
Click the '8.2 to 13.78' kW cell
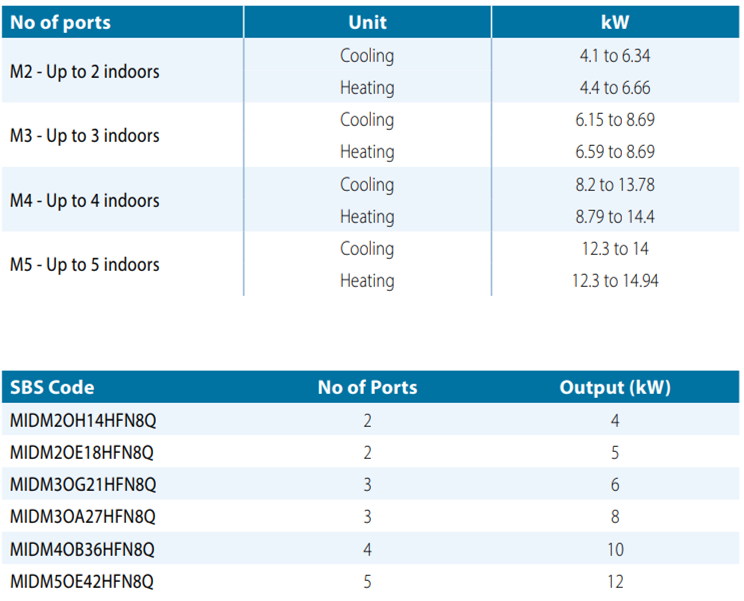pyautogui.click(x=615, y=185)
